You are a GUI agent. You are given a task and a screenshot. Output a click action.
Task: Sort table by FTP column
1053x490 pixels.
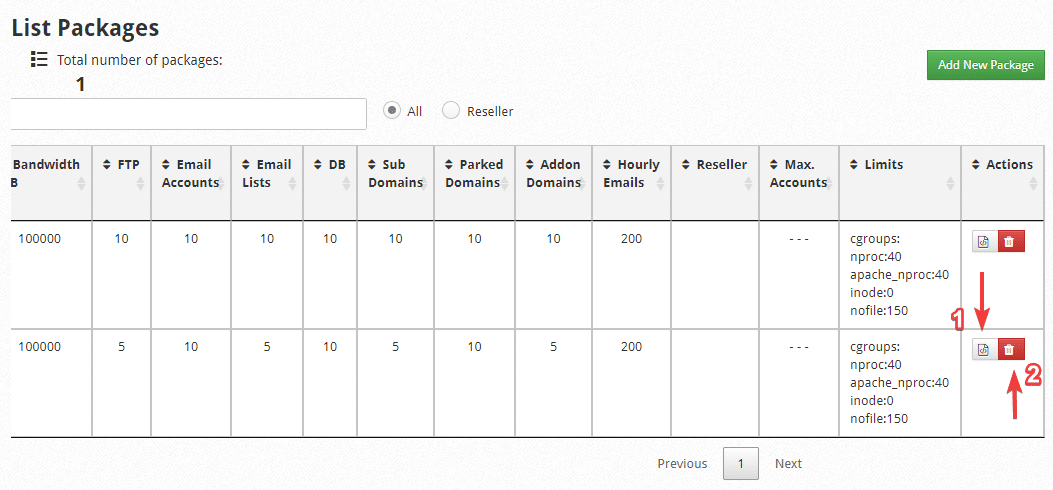[121, 165]
